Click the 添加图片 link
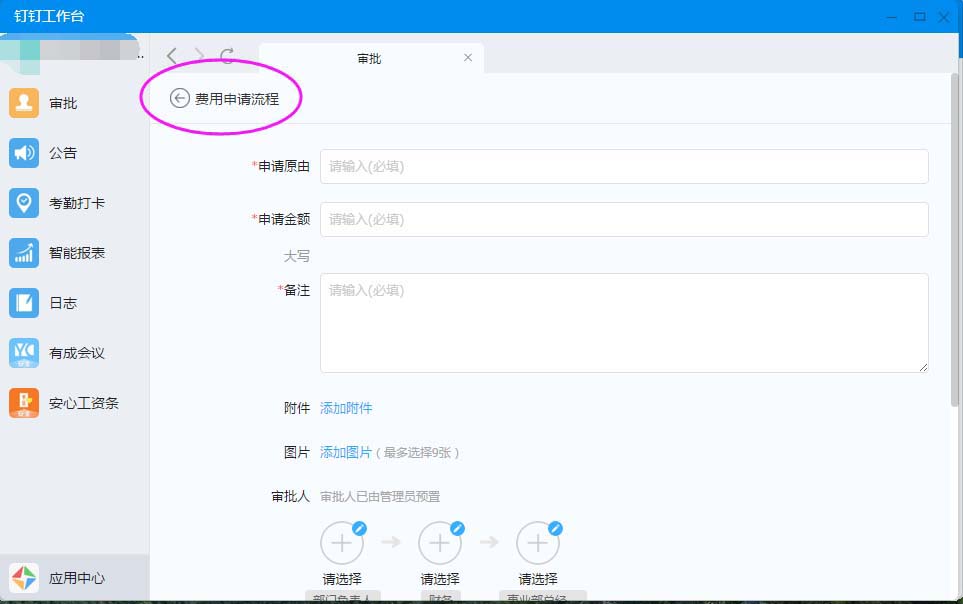963x604 pixels. 346,453
